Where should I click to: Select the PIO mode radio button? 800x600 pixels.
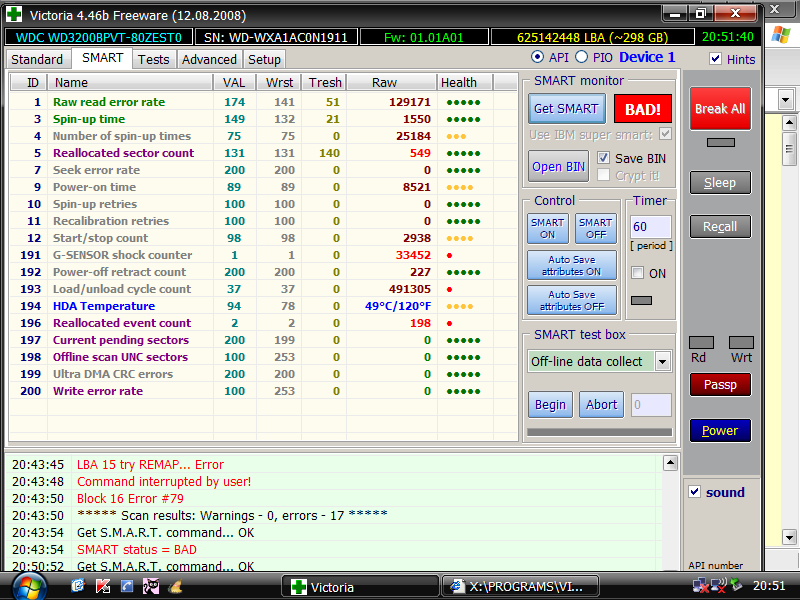coord(582,57)
